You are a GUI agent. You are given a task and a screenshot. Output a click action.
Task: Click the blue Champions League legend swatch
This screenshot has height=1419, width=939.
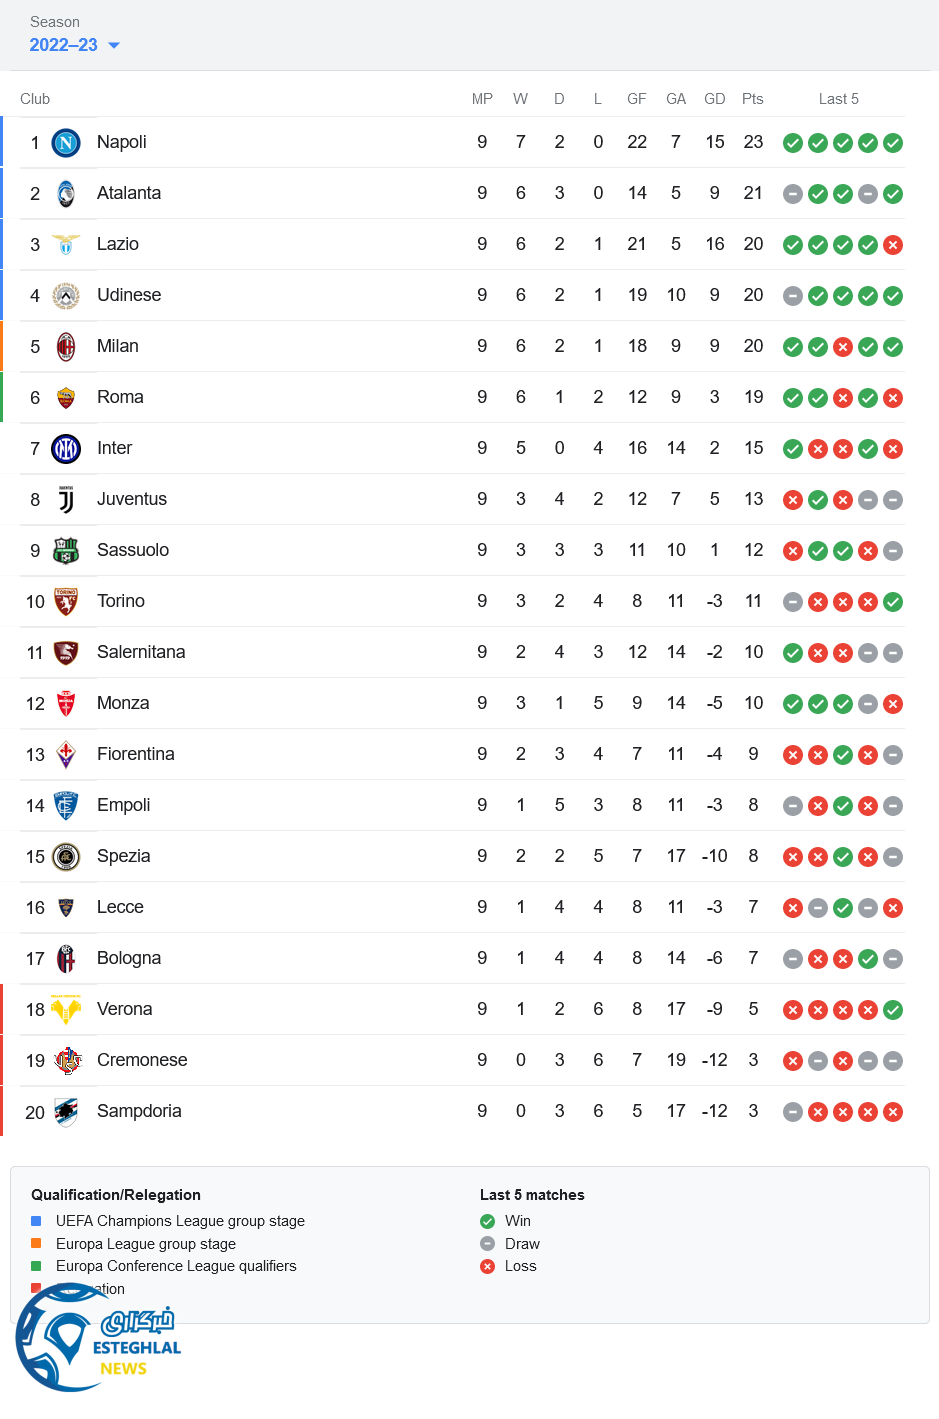click(36, 1221)
